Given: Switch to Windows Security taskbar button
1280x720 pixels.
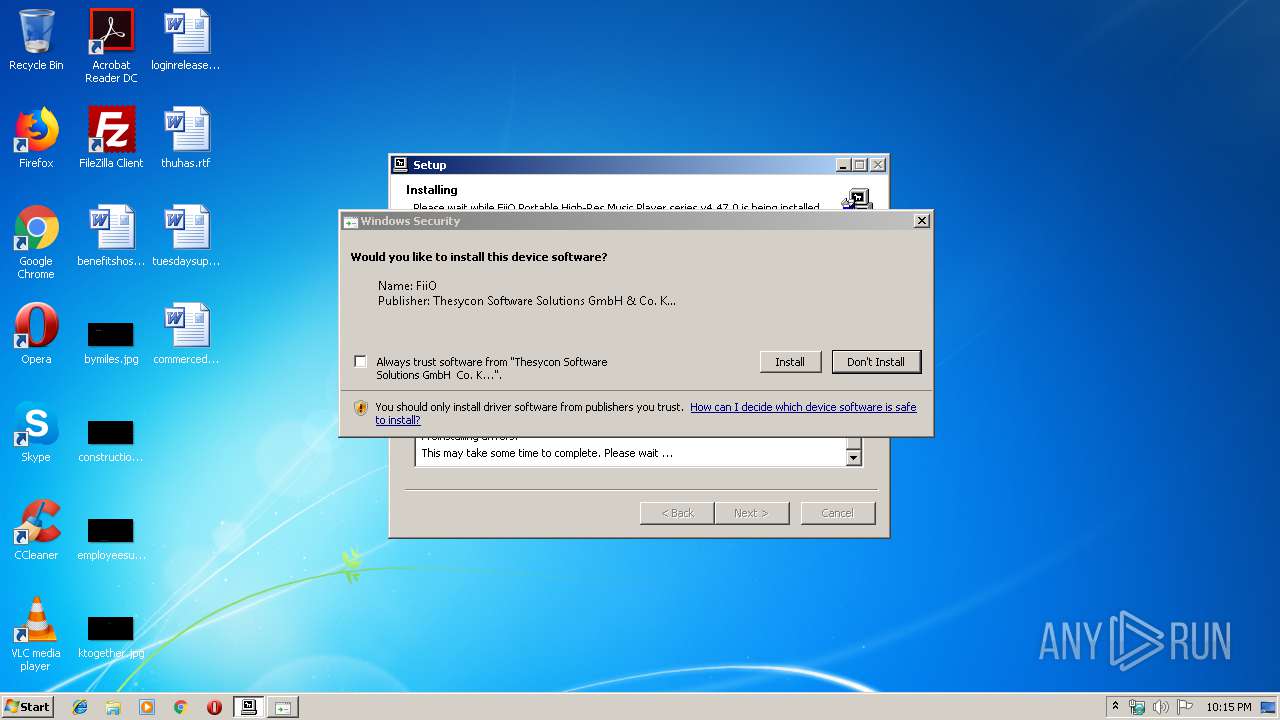Looking at the screenshot, I should (x=283, y=707).
